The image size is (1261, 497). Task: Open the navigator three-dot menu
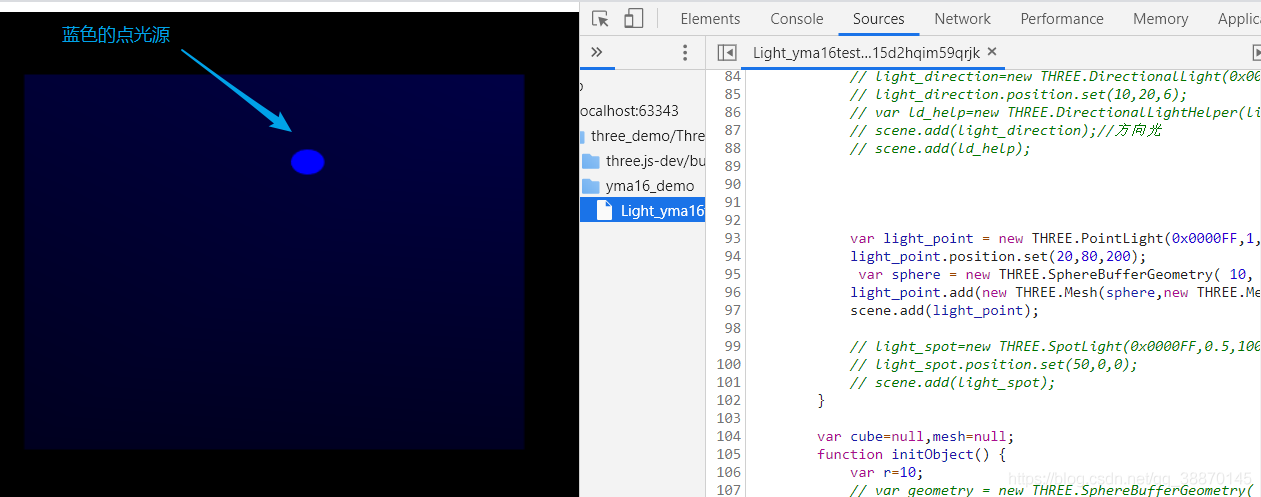coord(685,53)
